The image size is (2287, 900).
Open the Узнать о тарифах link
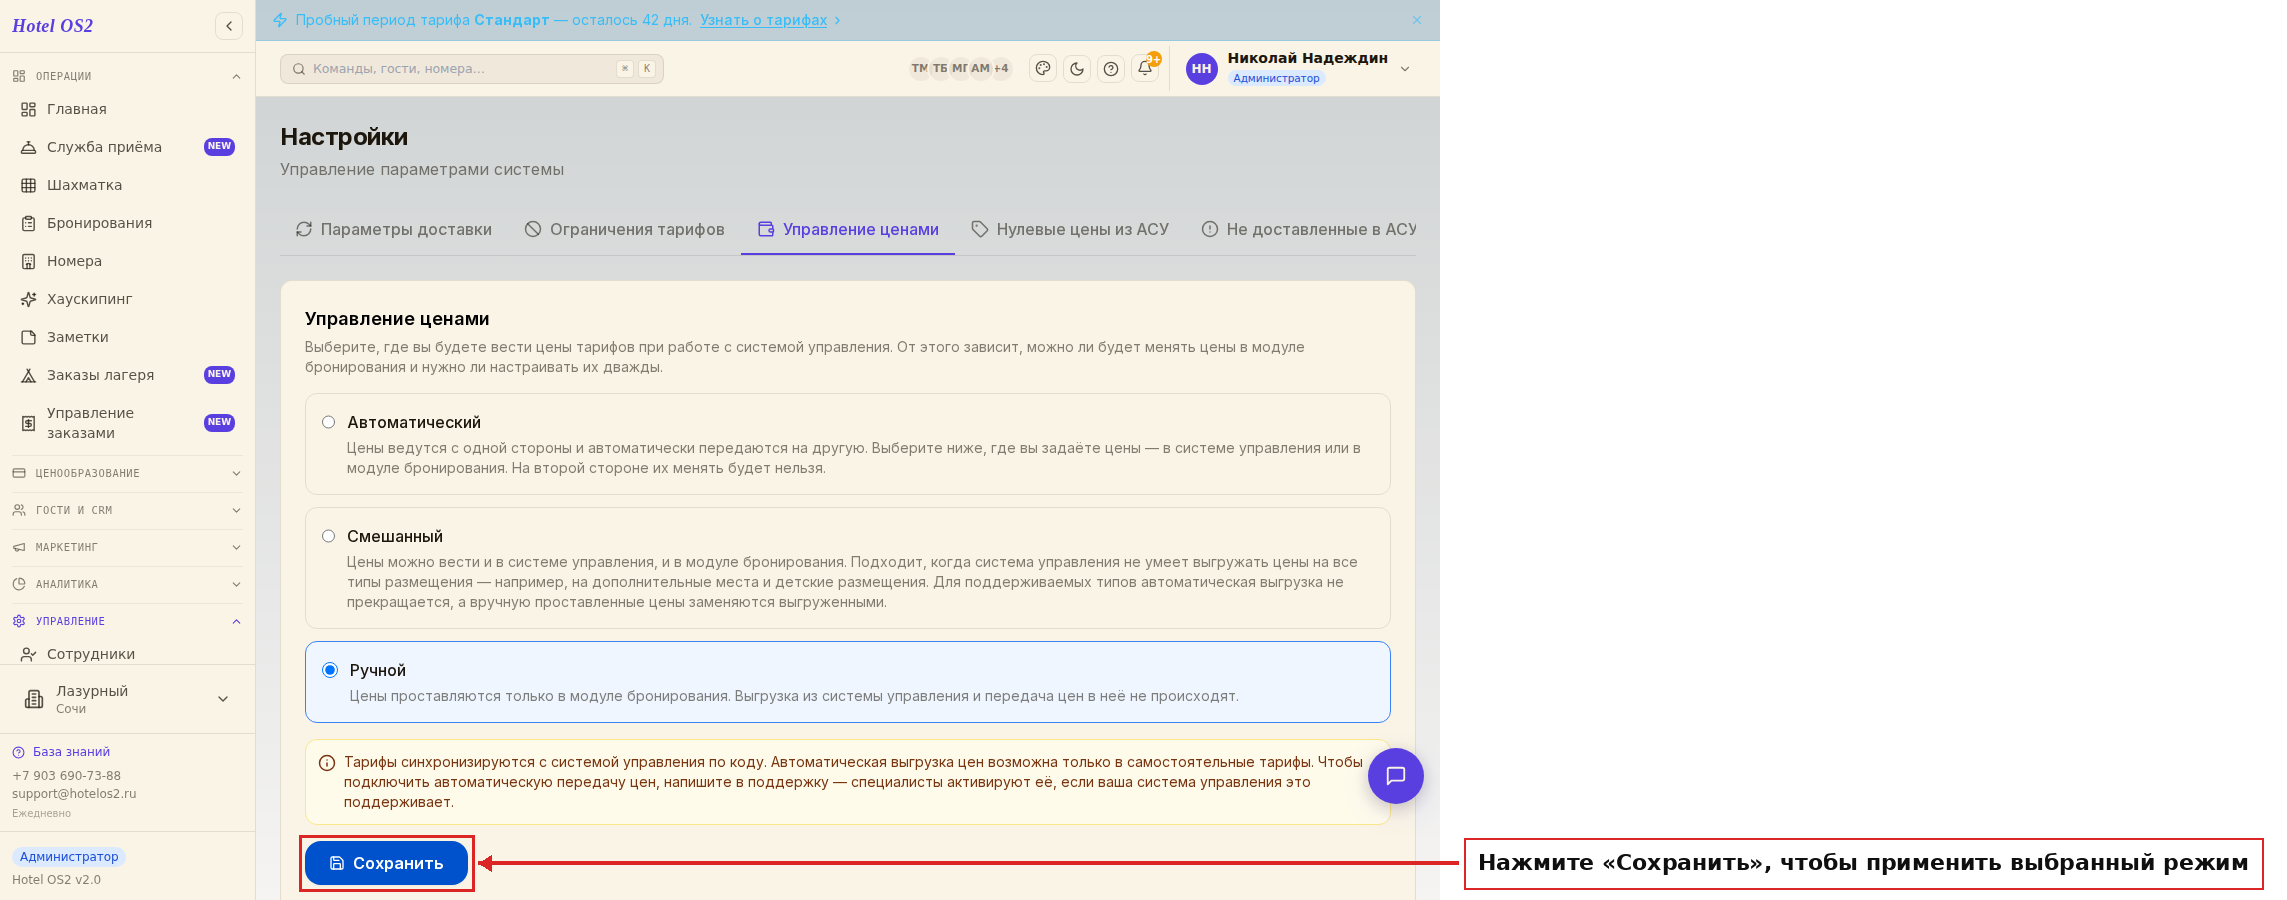763,20
